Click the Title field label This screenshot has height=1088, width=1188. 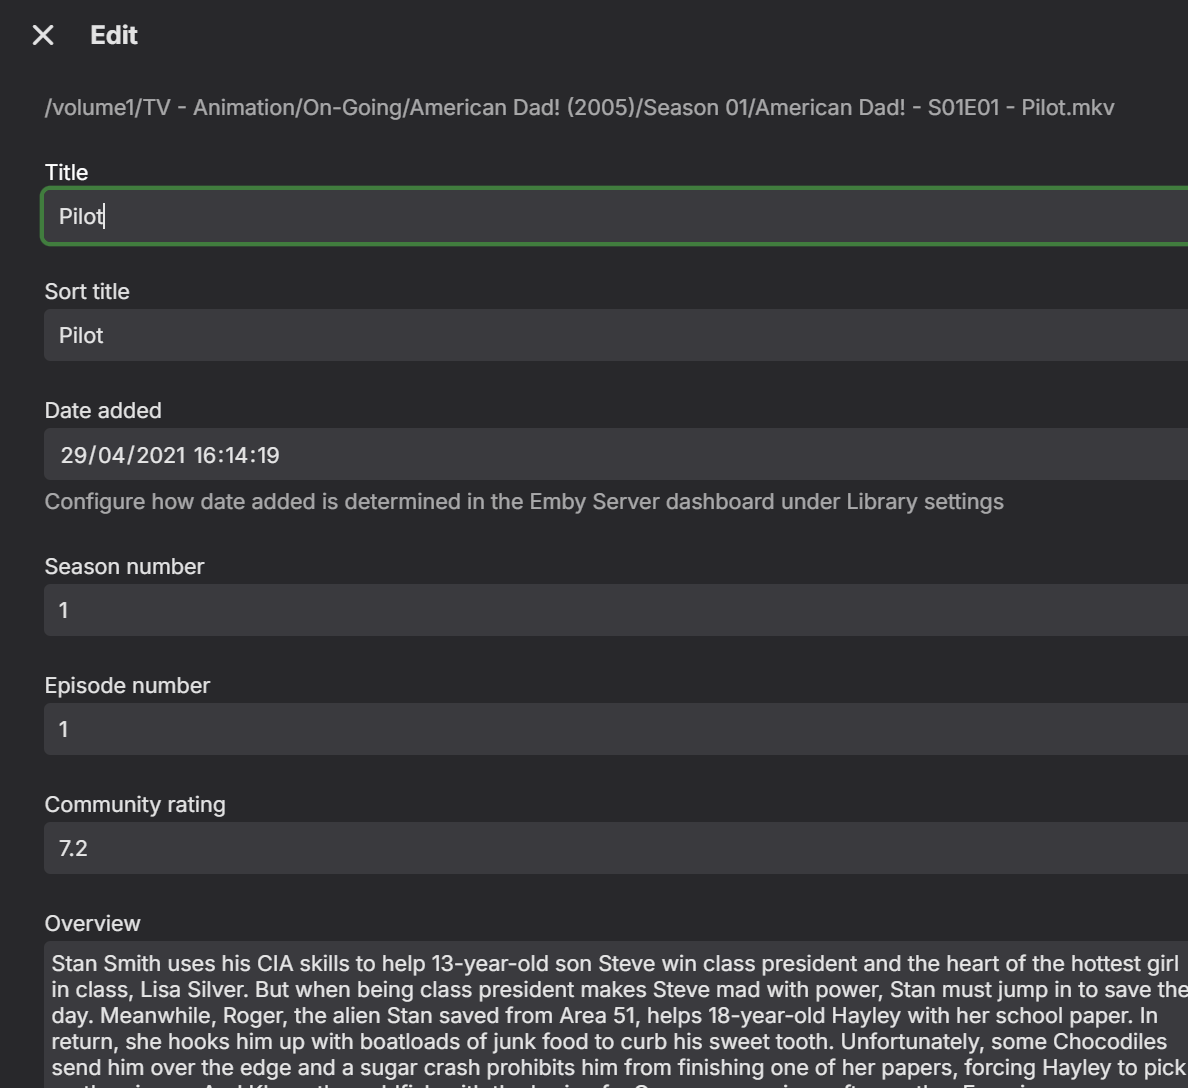coord(66,172)
